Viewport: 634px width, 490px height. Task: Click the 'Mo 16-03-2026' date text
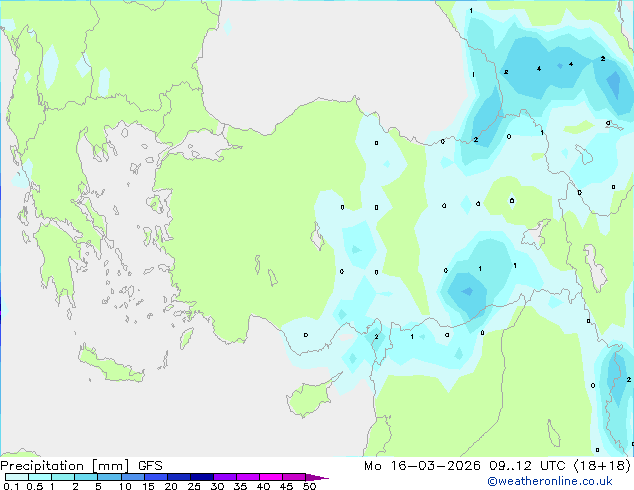pyautogui.click(x=422, y=466)
